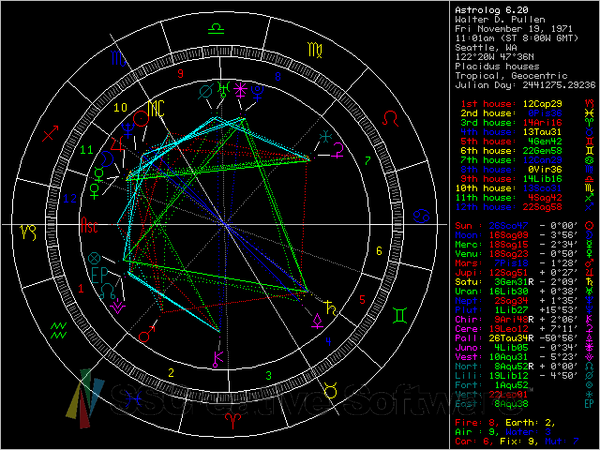Select the Sun glyph inside the chart wheel
This screenshot has height=450, width=600.
[x=141, y=118]
